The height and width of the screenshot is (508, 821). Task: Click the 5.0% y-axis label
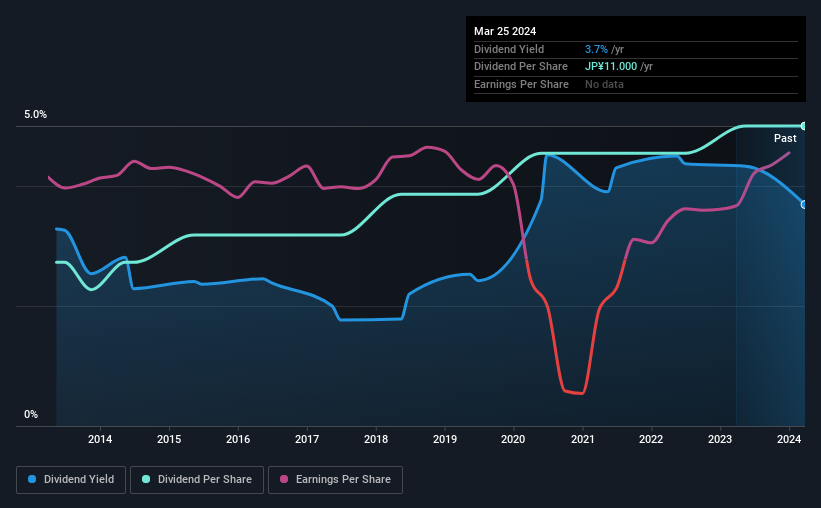(35, 115)
